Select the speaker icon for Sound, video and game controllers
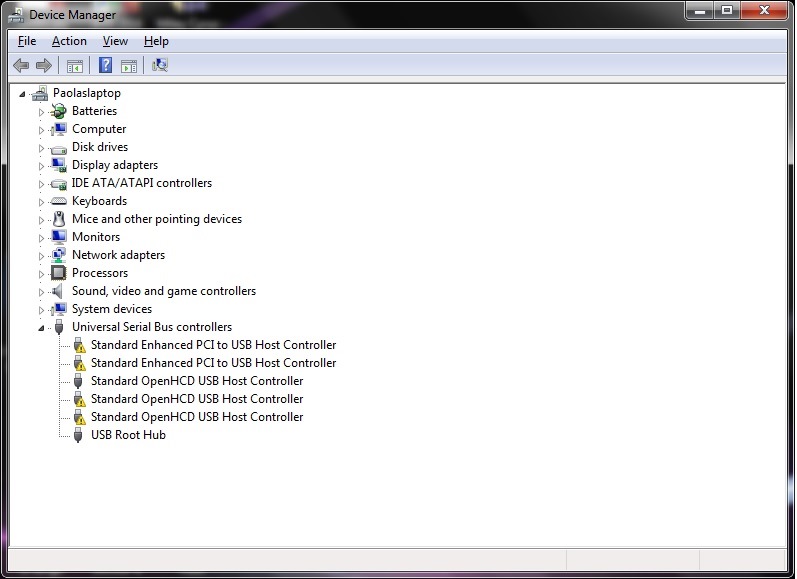This screenshot has width=797, height=579. point(58,291)
